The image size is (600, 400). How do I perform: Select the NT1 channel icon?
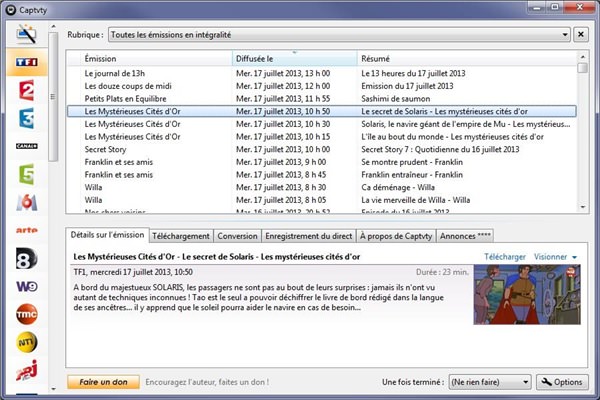[x=26, y=342]
